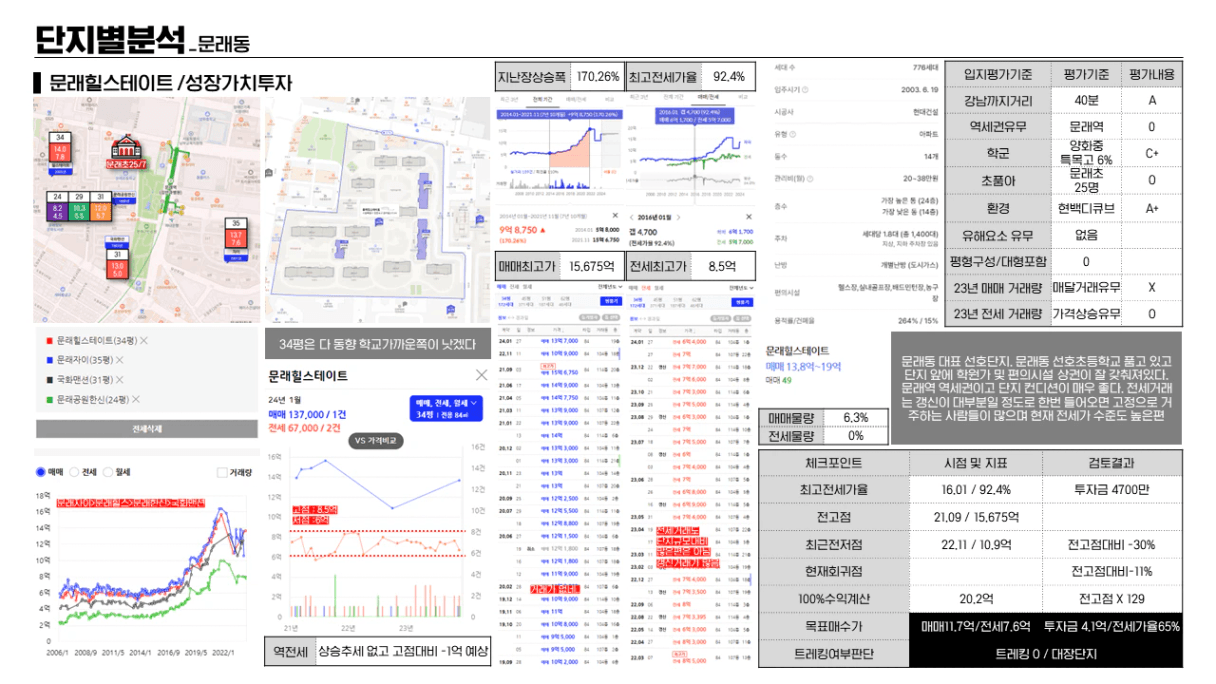Click the 지난장상승폭 label

point(532,77)
